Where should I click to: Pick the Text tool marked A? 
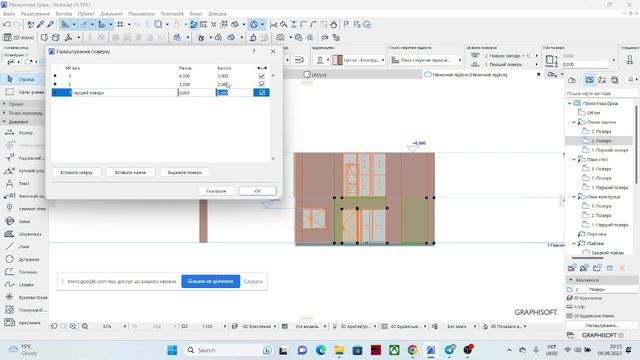click(22, 183)
